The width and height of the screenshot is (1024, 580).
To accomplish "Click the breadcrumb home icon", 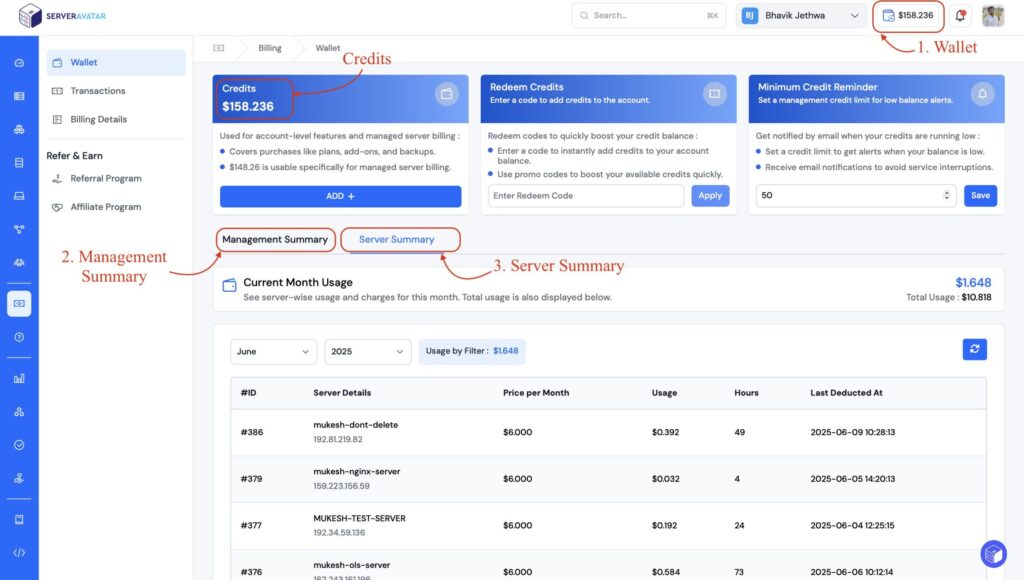I will 219,48.
